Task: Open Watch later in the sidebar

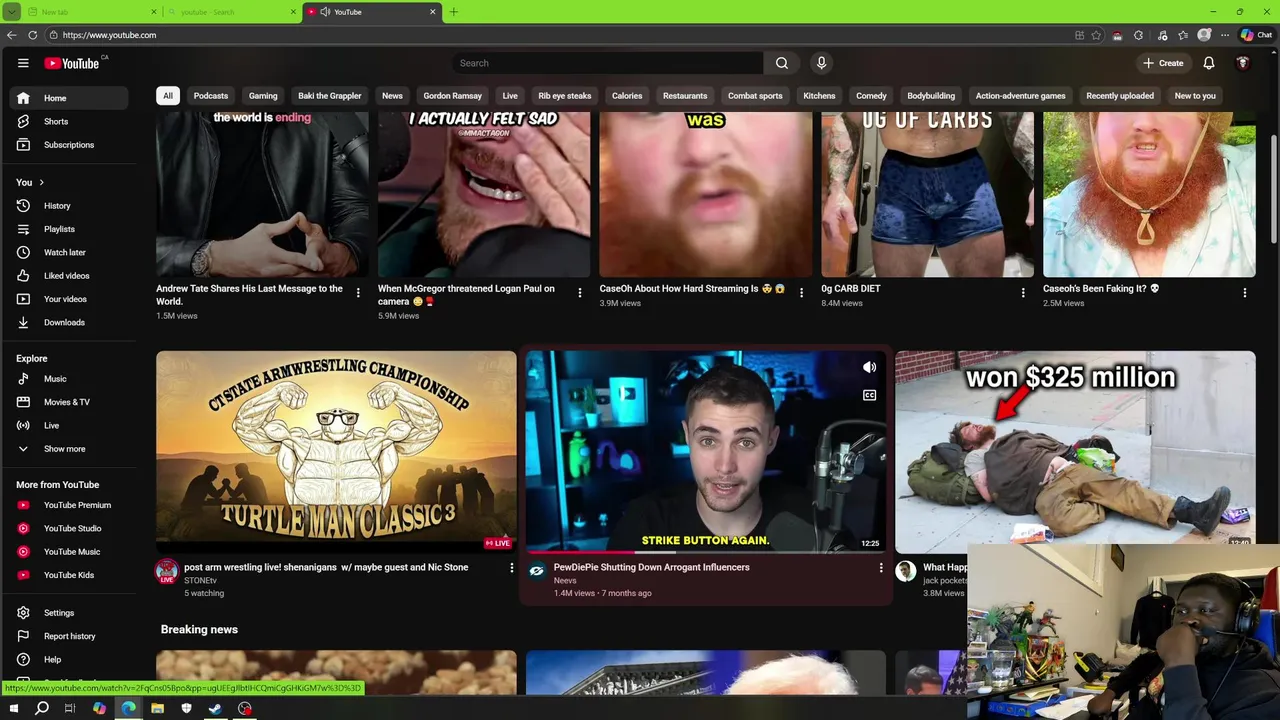Action: click(x=69, y=252)
